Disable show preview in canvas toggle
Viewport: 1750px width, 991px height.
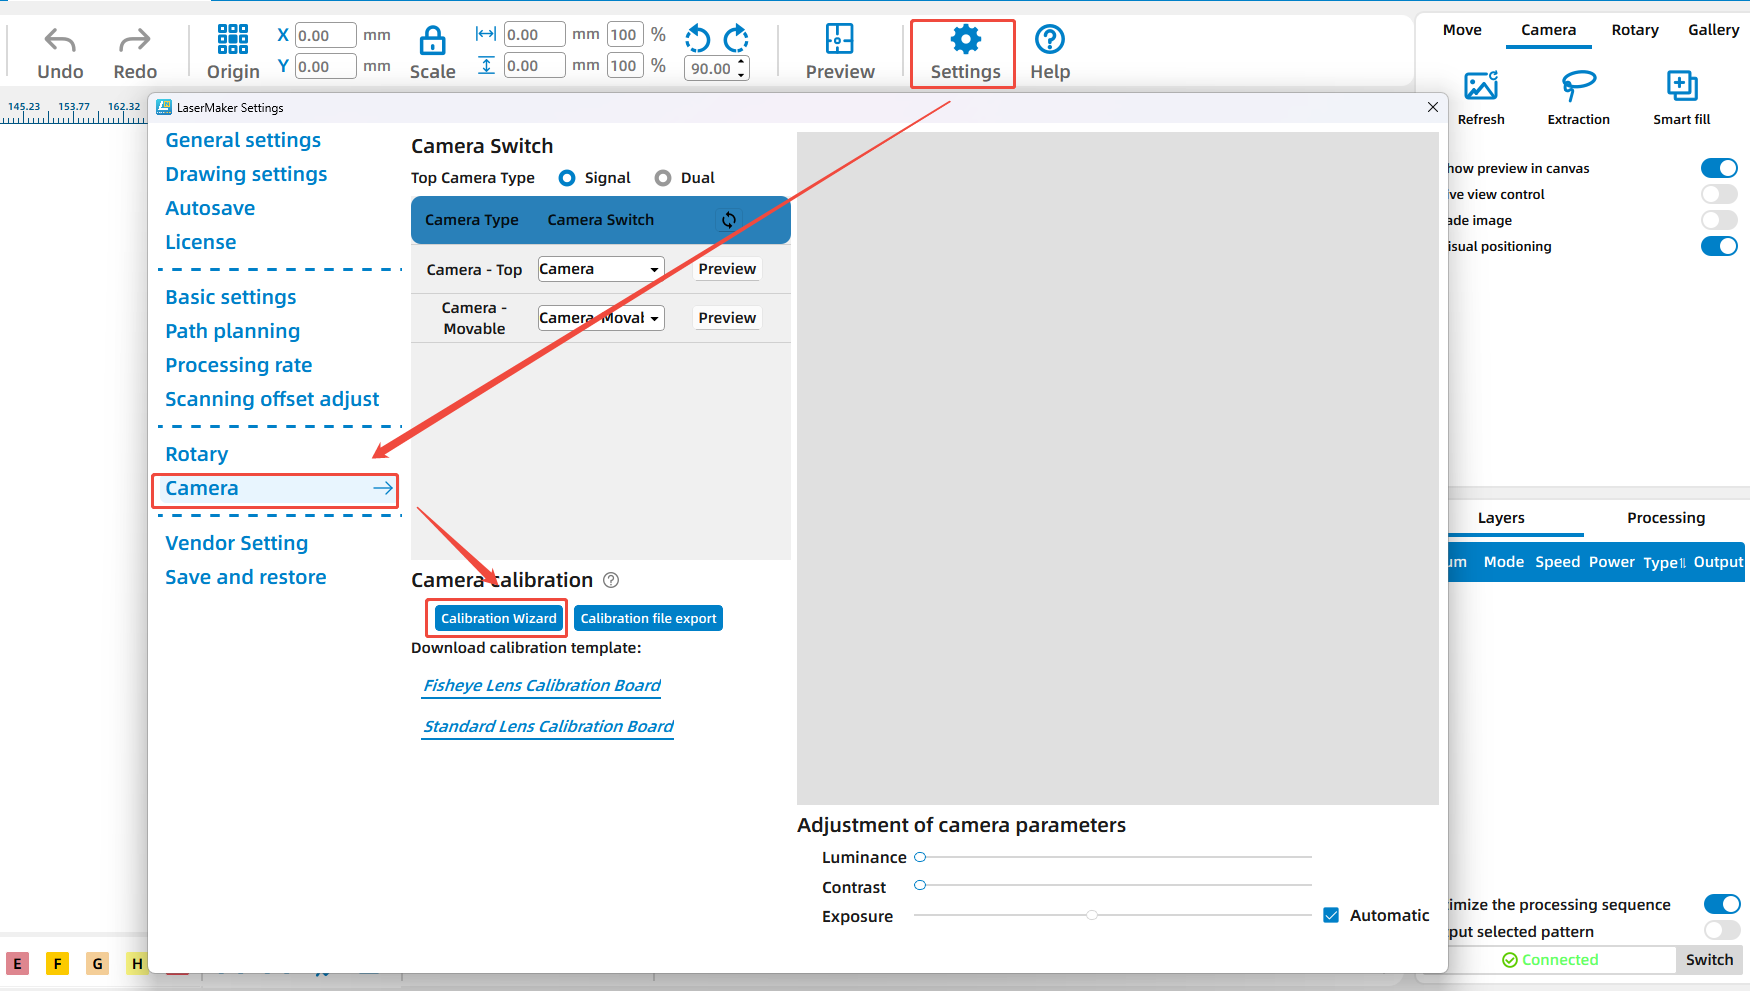[x=1718, y=168]
